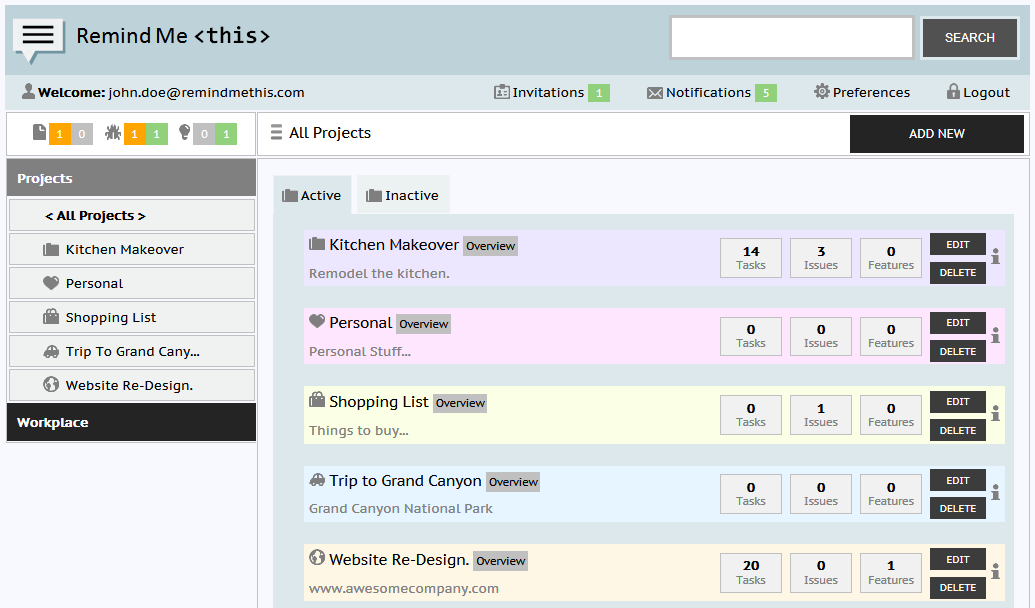Click the bug icon in the summary bar
This screenshot has width=1035, height=608.
pos(113,133)
